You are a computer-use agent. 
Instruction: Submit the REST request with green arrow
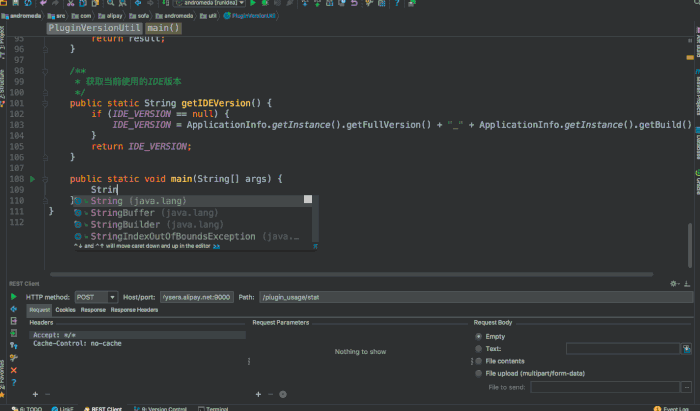12,297
